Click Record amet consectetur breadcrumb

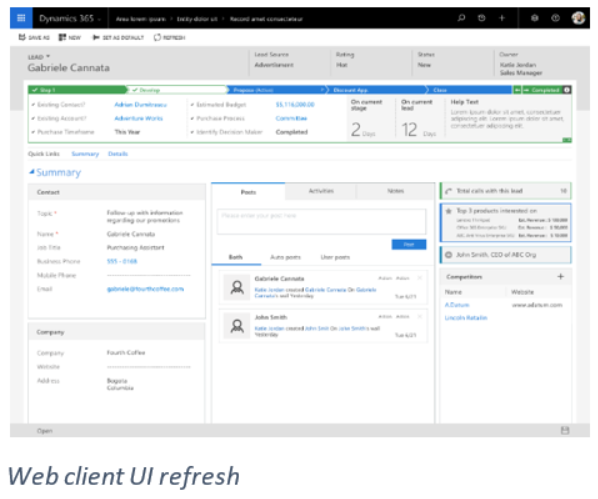click(x=266, y=19)
